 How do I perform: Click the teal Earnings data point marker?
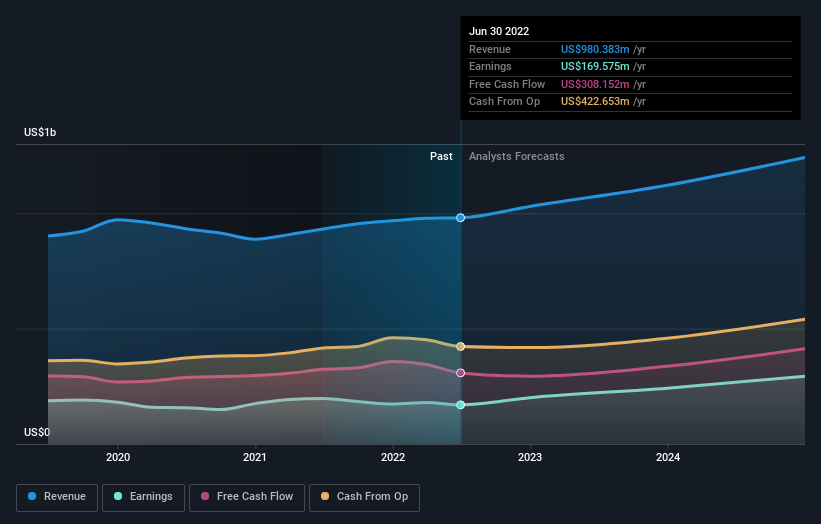click(x=460, y=405)
